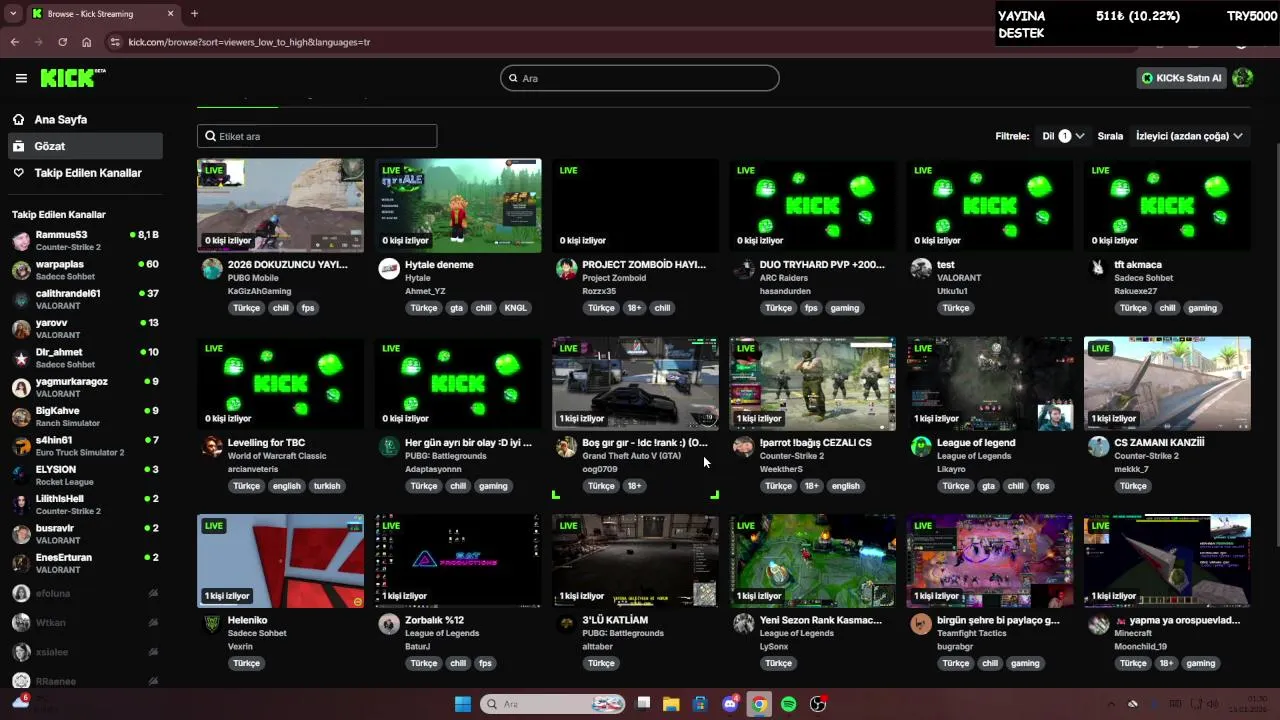Click KICKs Satın Al button
This screenshot has width=1280, height=720.
(x=1182, y=78)
